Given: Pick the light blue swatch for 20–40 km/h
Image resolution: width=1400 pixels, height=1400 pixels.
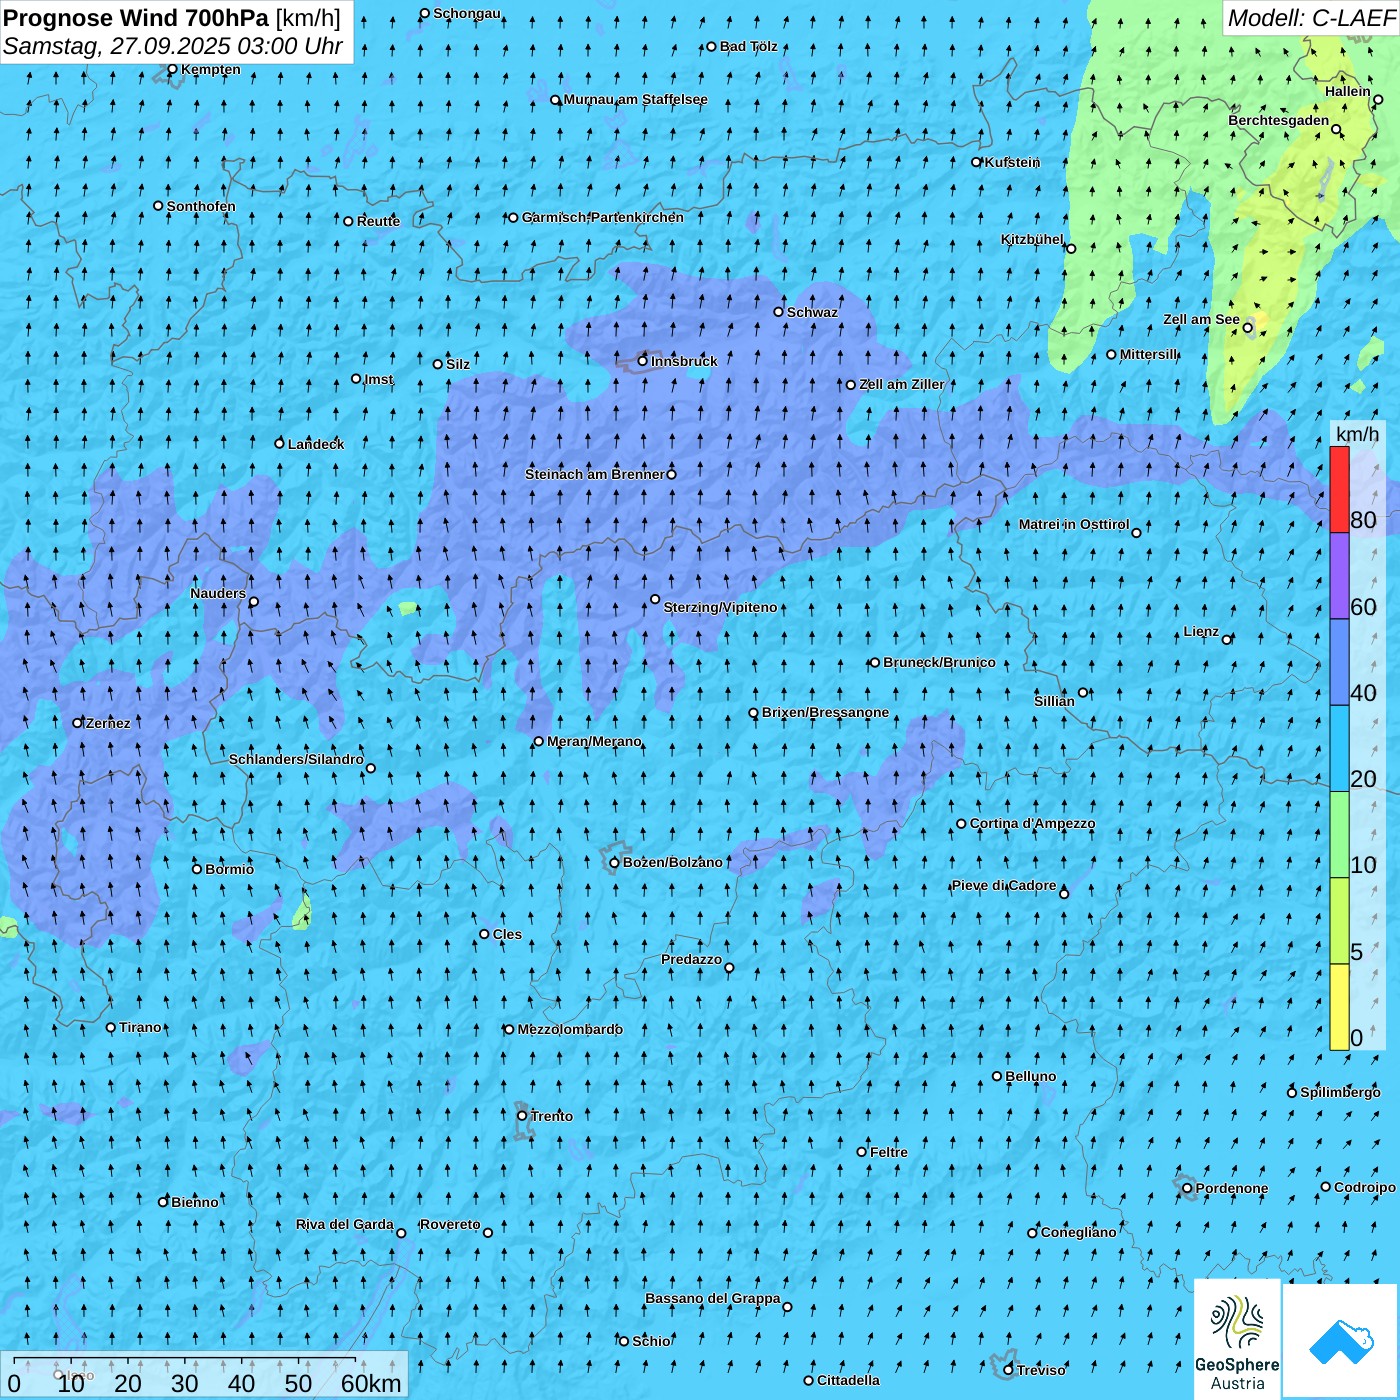Looking at the screenshot, I should click(1339, 748).
